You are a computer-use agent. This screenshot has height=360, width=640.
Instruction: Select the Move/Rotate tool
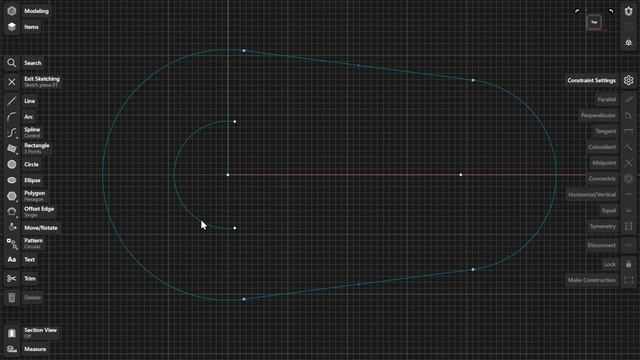tap(12, 228)
